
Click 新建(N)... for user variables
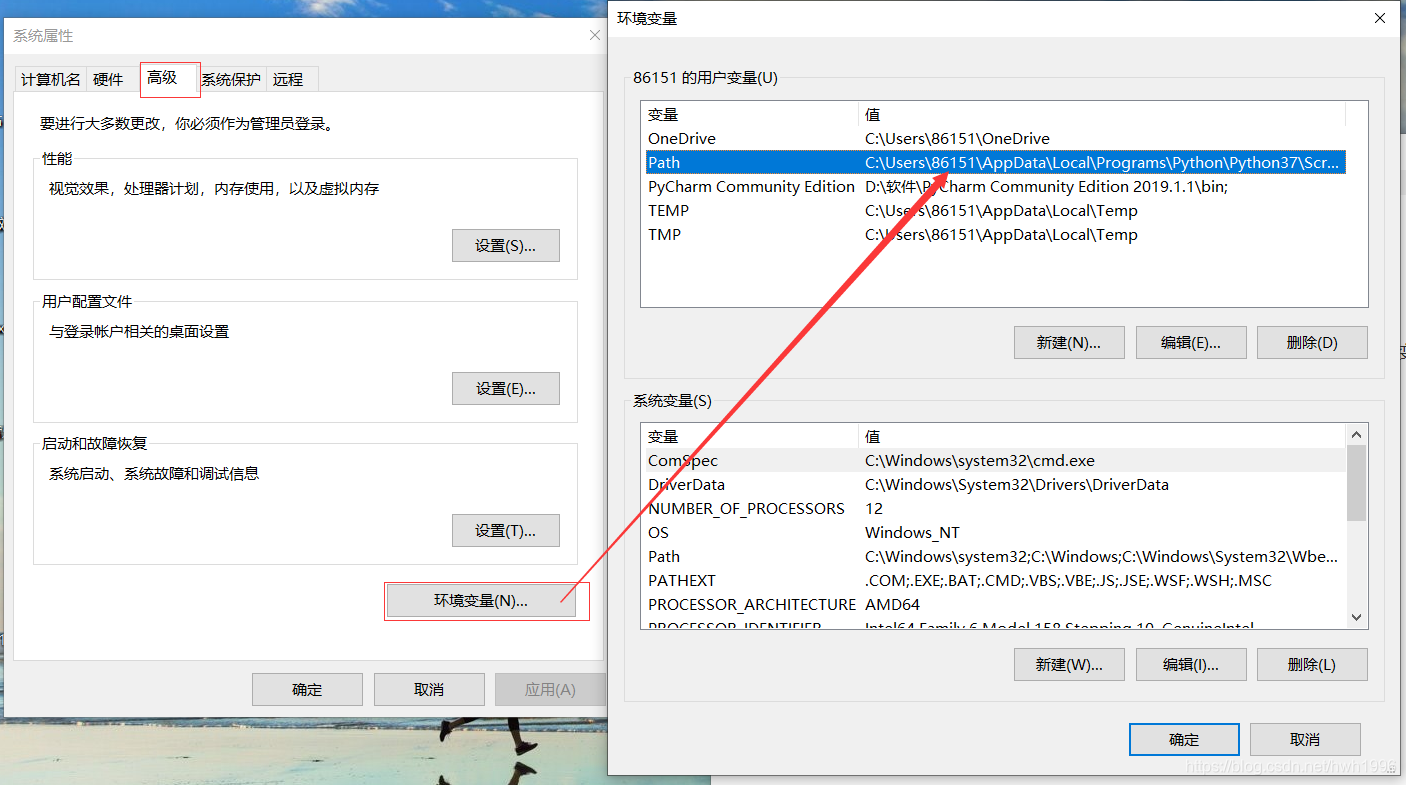(1069, 342)
